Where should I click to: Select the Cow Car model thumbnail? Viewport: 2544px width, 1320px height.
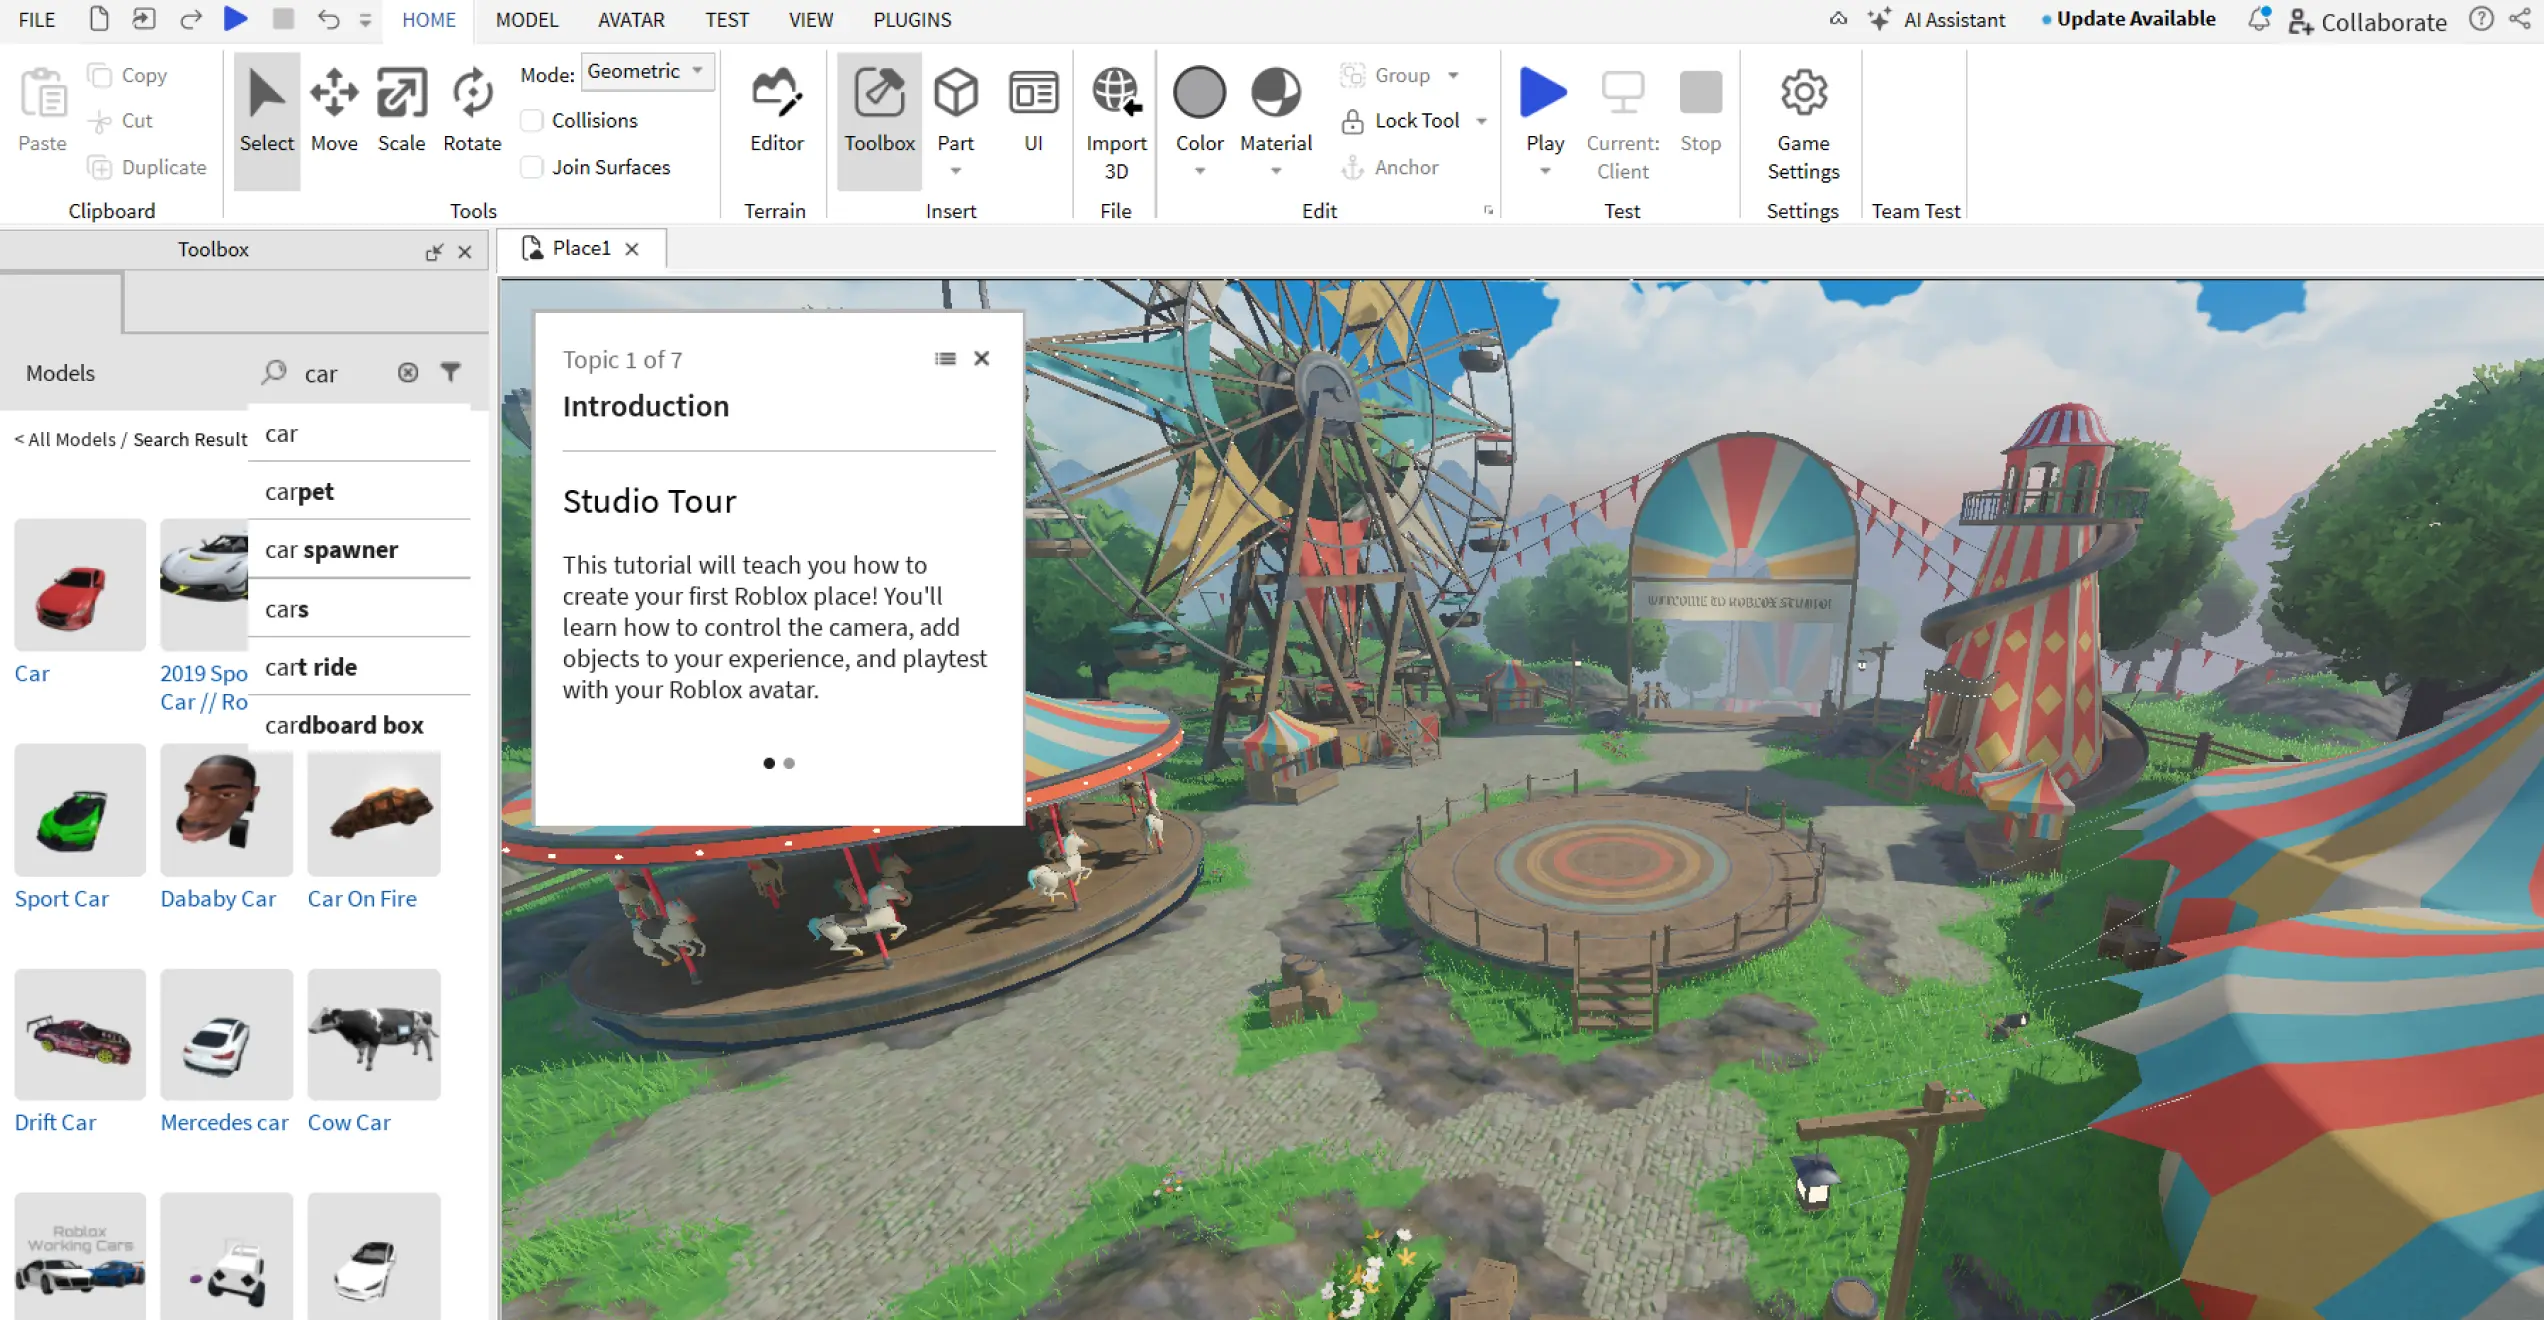[x=373, y=1035]
